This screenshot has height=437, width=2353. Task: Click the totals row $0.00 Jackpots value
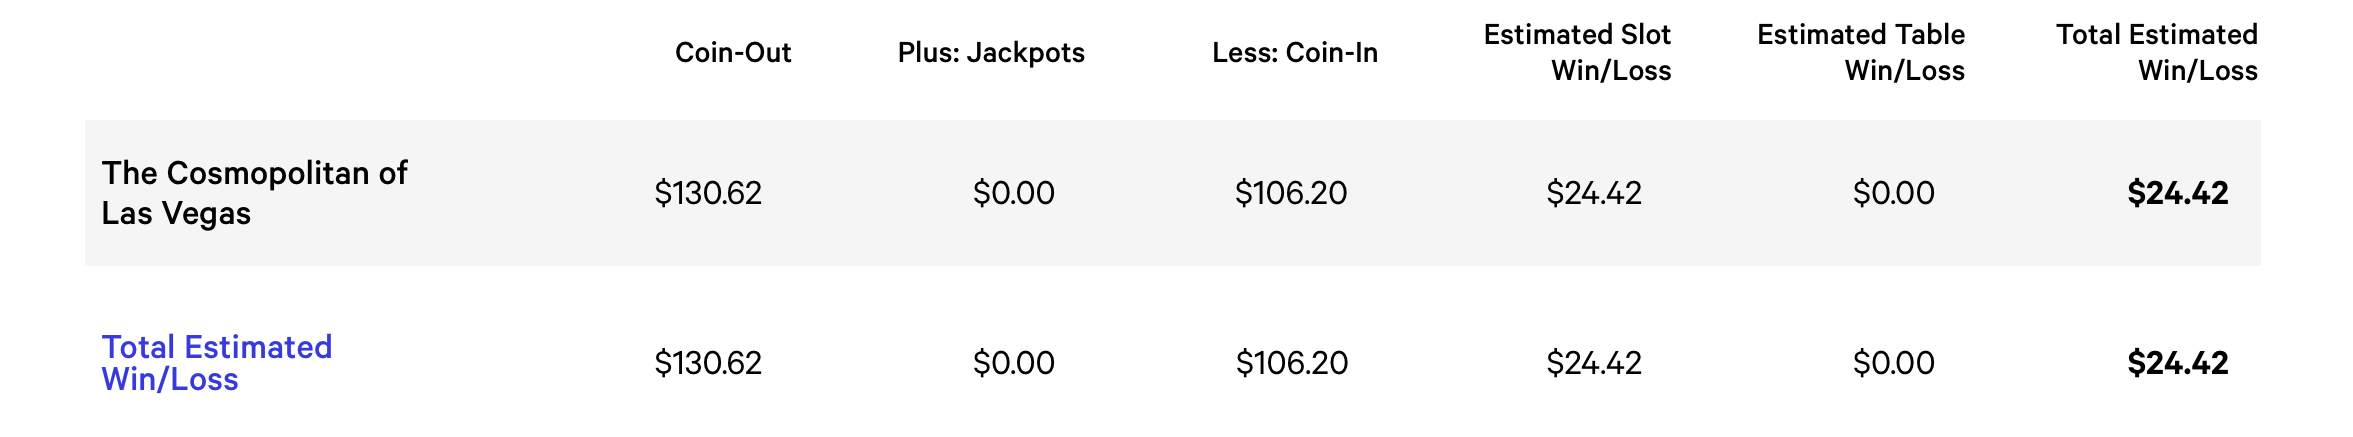1013,363
